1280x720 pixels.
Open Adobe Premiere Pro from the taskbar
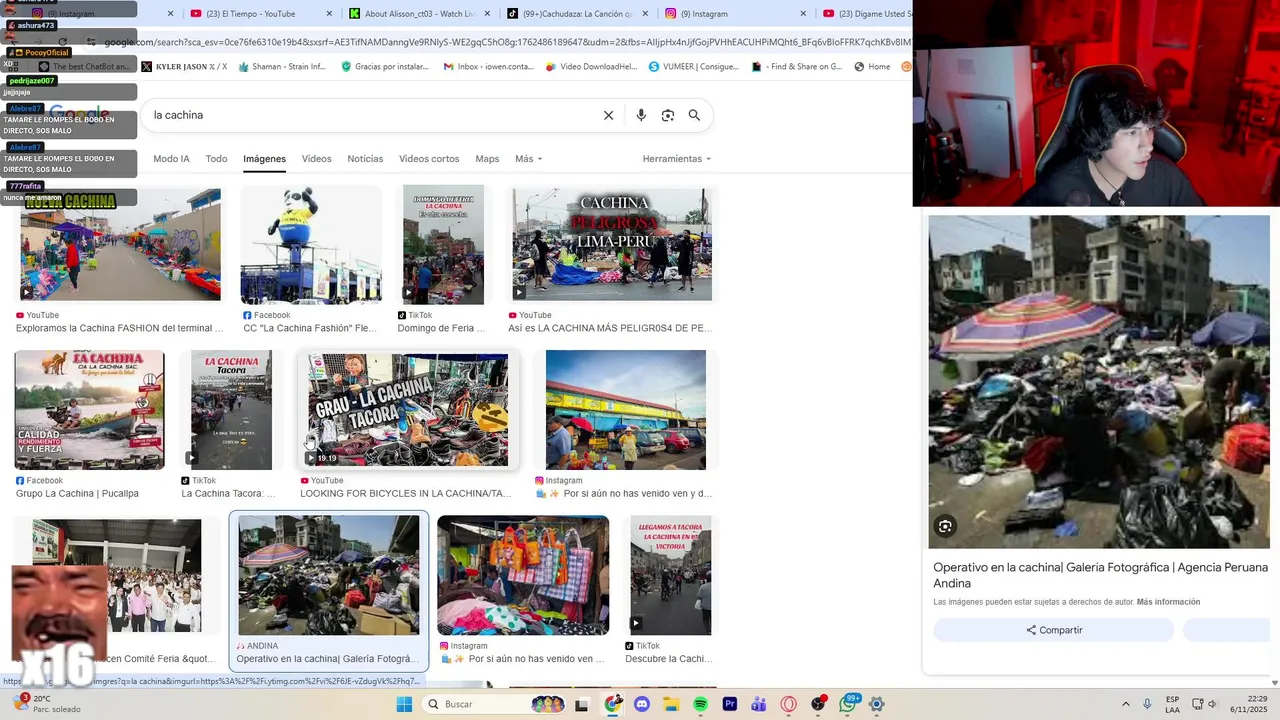click(x=730, y=704)
